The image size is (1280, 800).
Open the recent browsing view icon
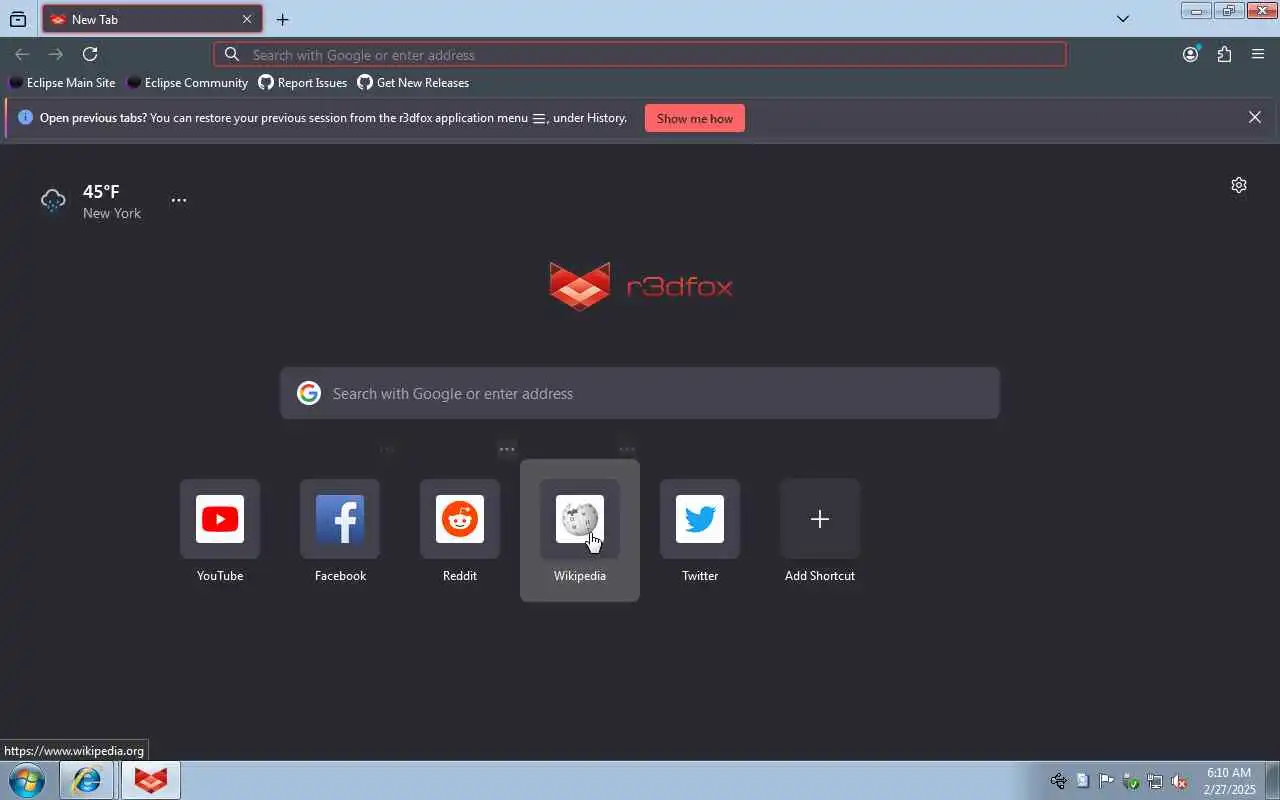(18, 19)
